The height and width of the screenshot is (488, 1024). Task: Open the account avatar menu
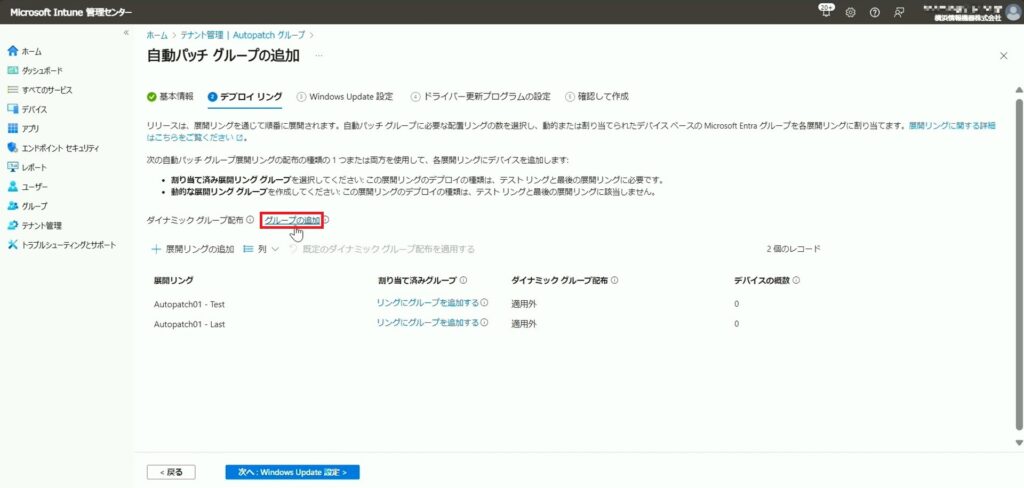click(x=1013, y=12)
